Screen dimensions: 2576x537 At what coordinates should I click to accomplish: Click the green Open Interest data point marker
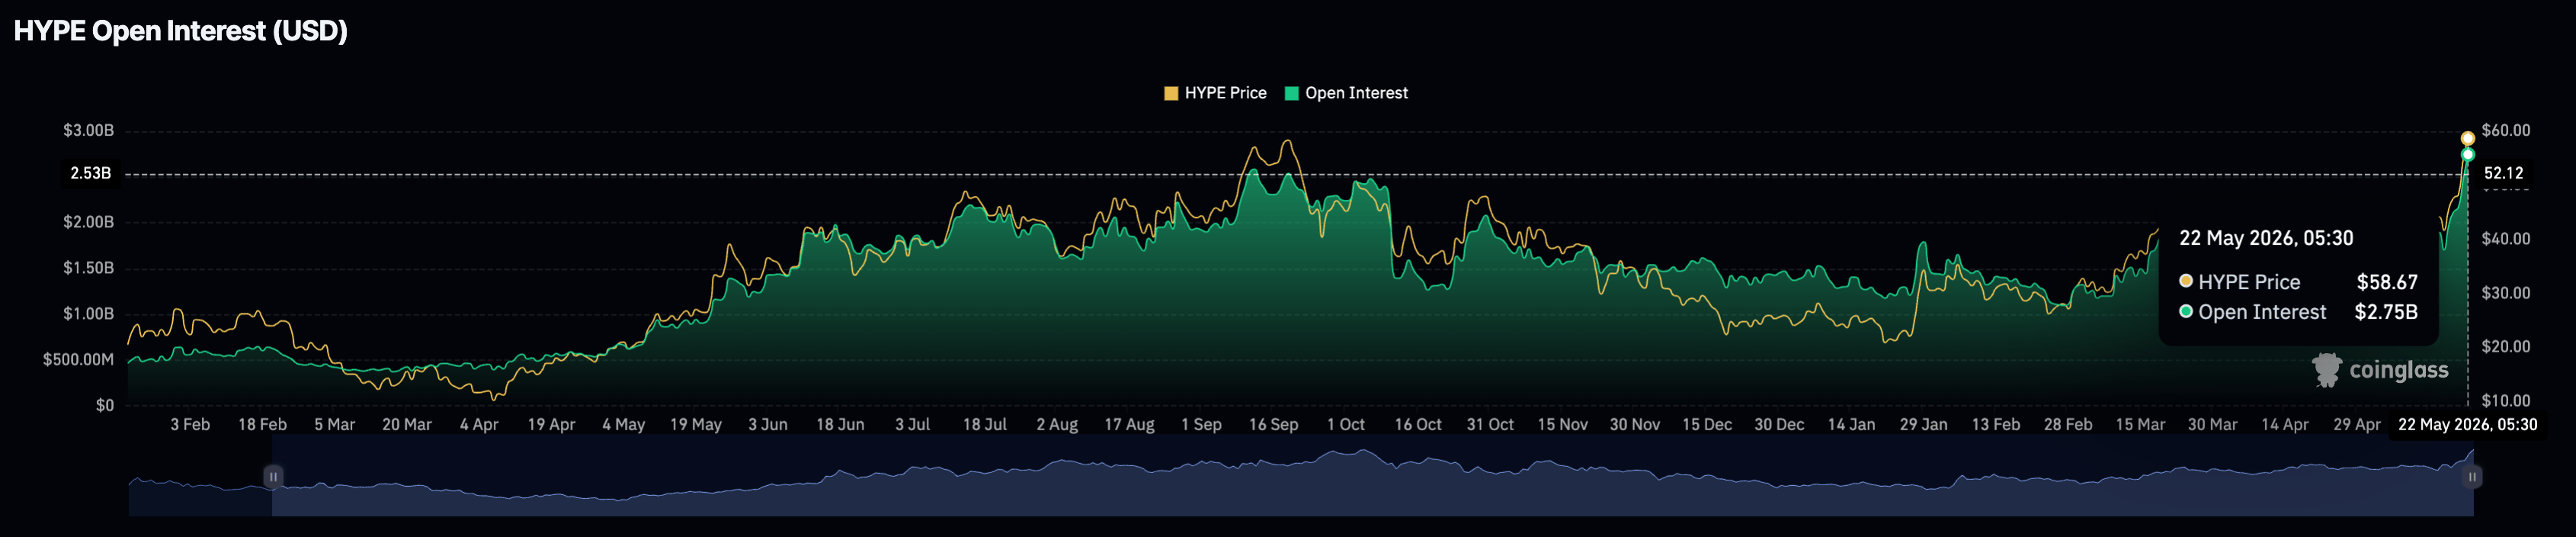pos(2468,155)
